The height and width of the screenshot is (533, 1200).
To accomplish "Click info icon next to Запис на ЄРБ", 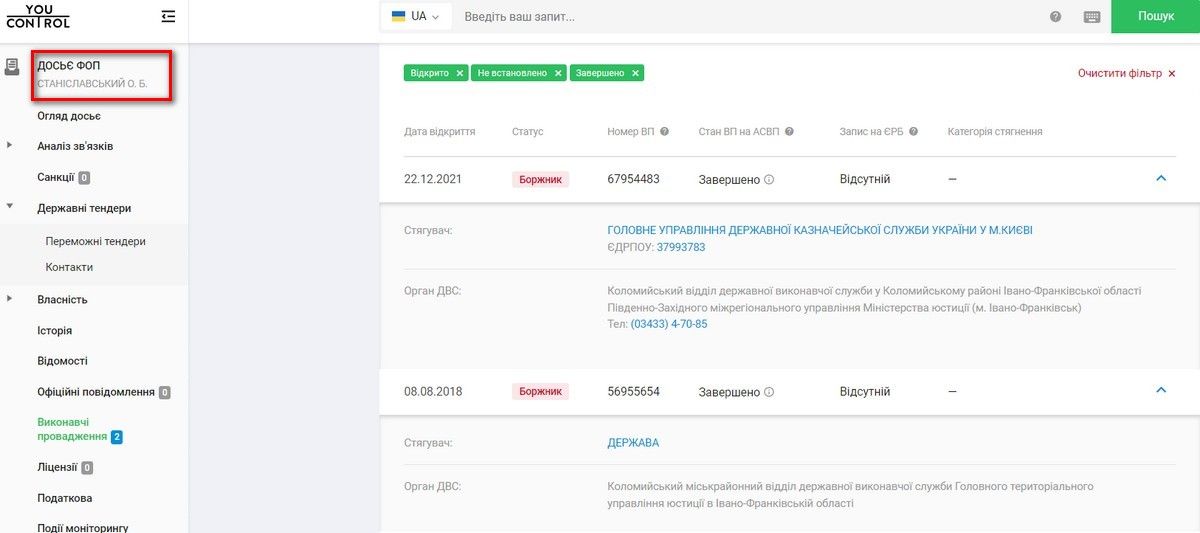I will (913, 132).
